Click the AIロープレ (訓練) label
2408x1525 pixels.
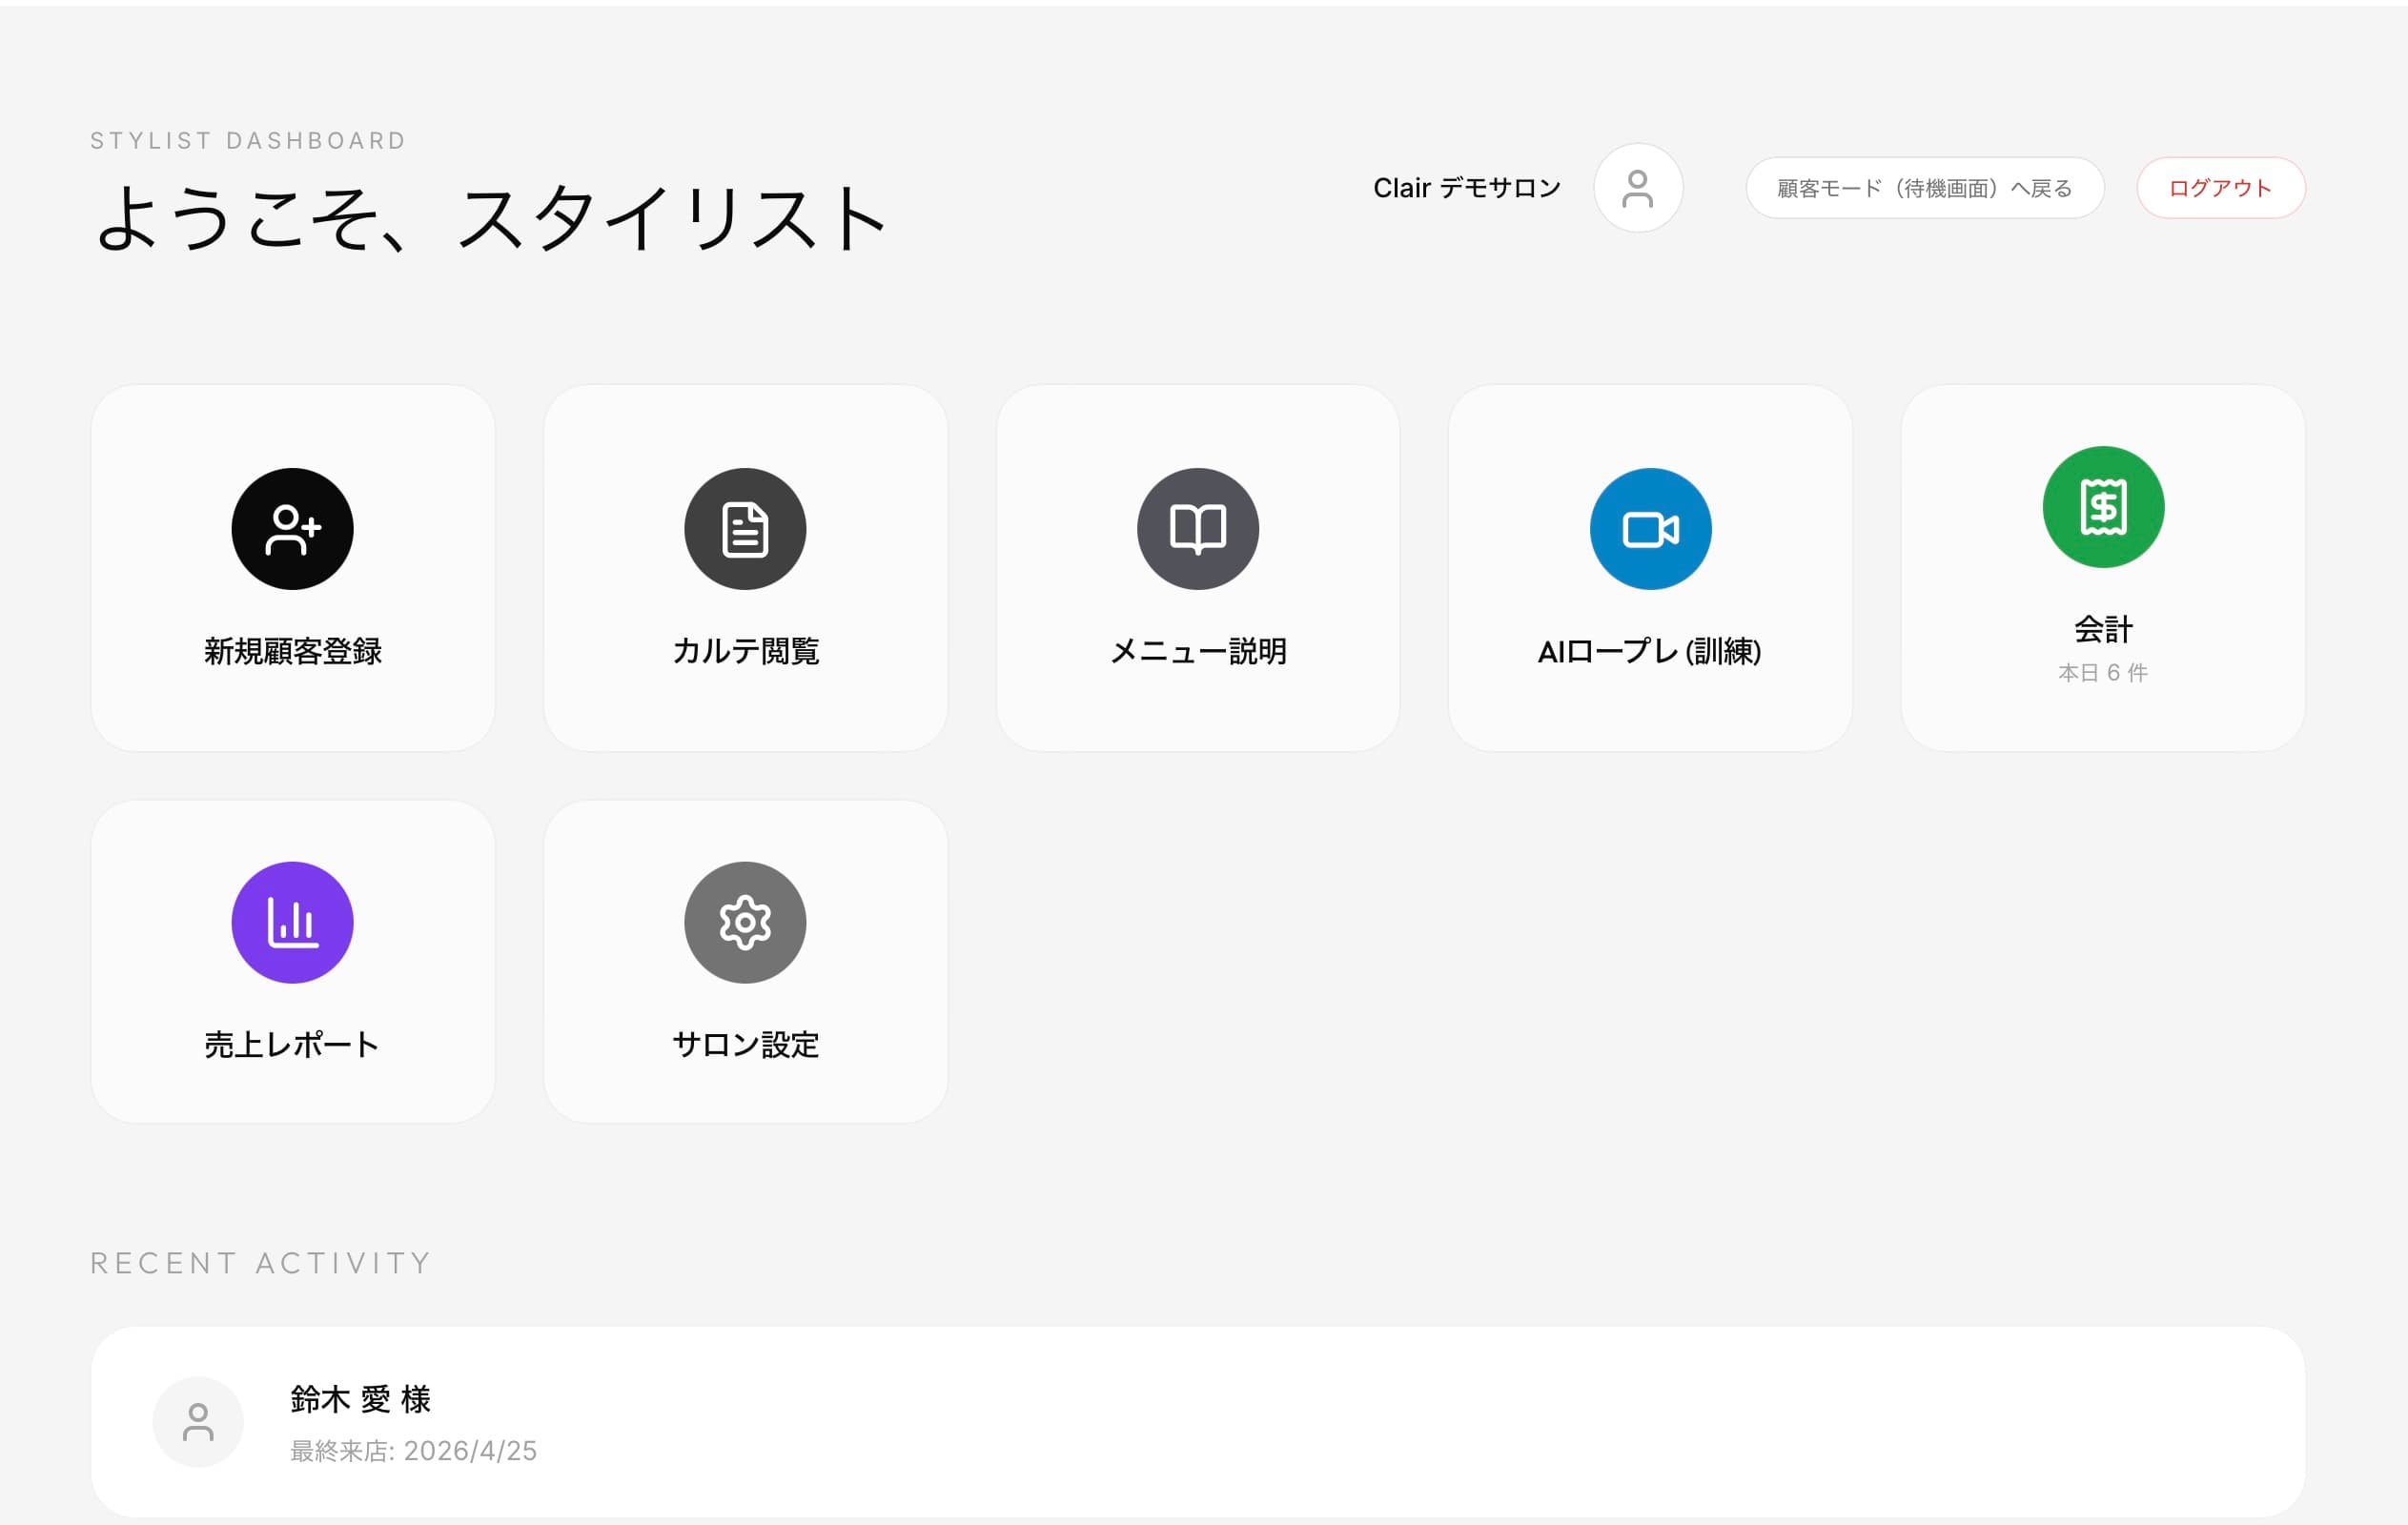1650,651
